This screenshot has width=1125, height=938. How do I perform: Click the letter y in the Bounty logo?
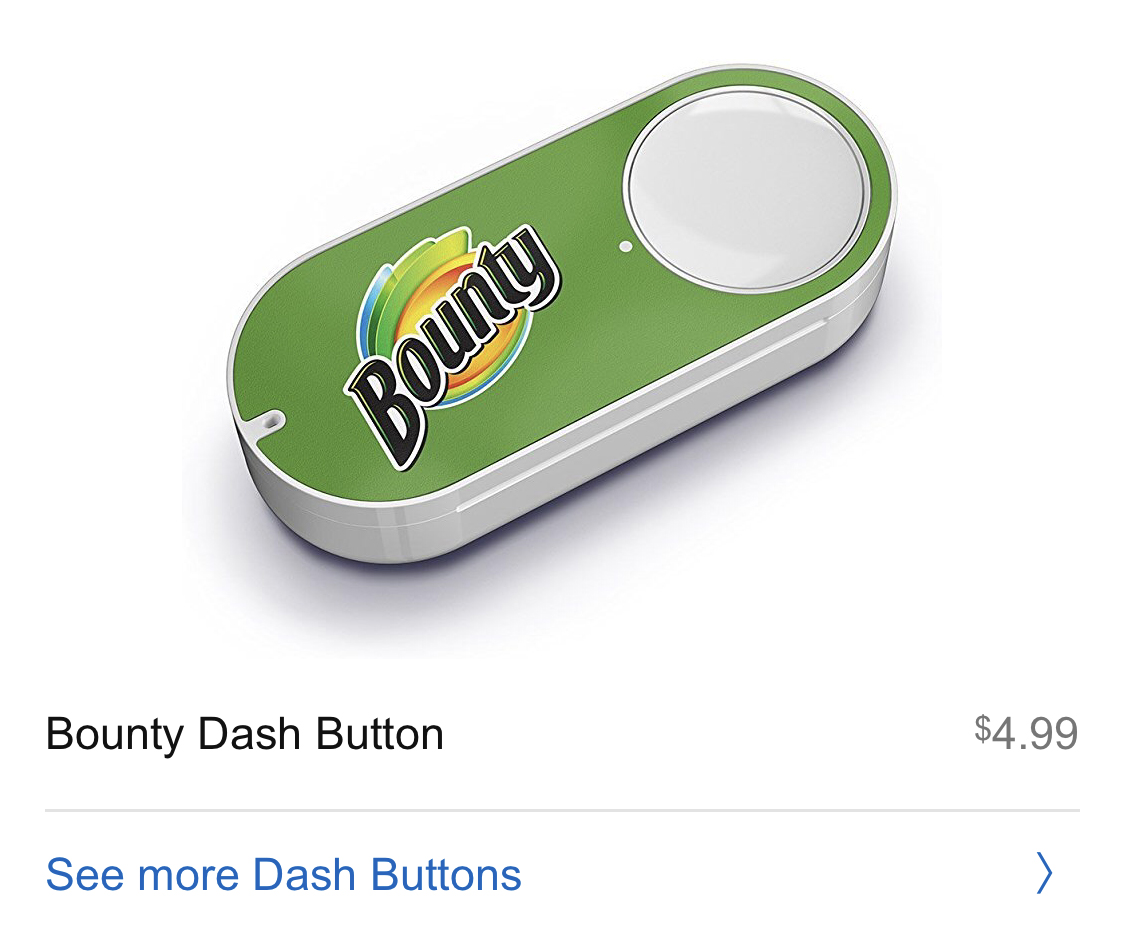531,266
